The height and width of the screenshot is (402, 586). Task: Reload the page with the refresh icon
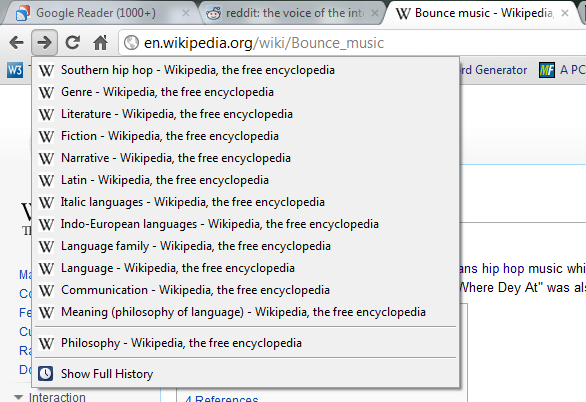pyautogui.click(x=73, y=43)
